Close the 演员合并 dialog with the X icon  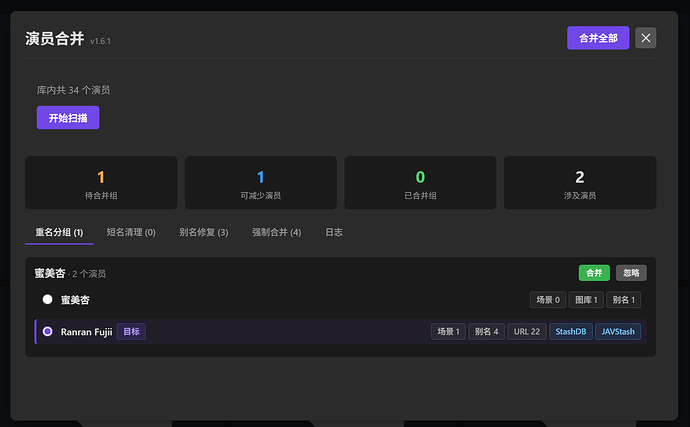point(646,38)
